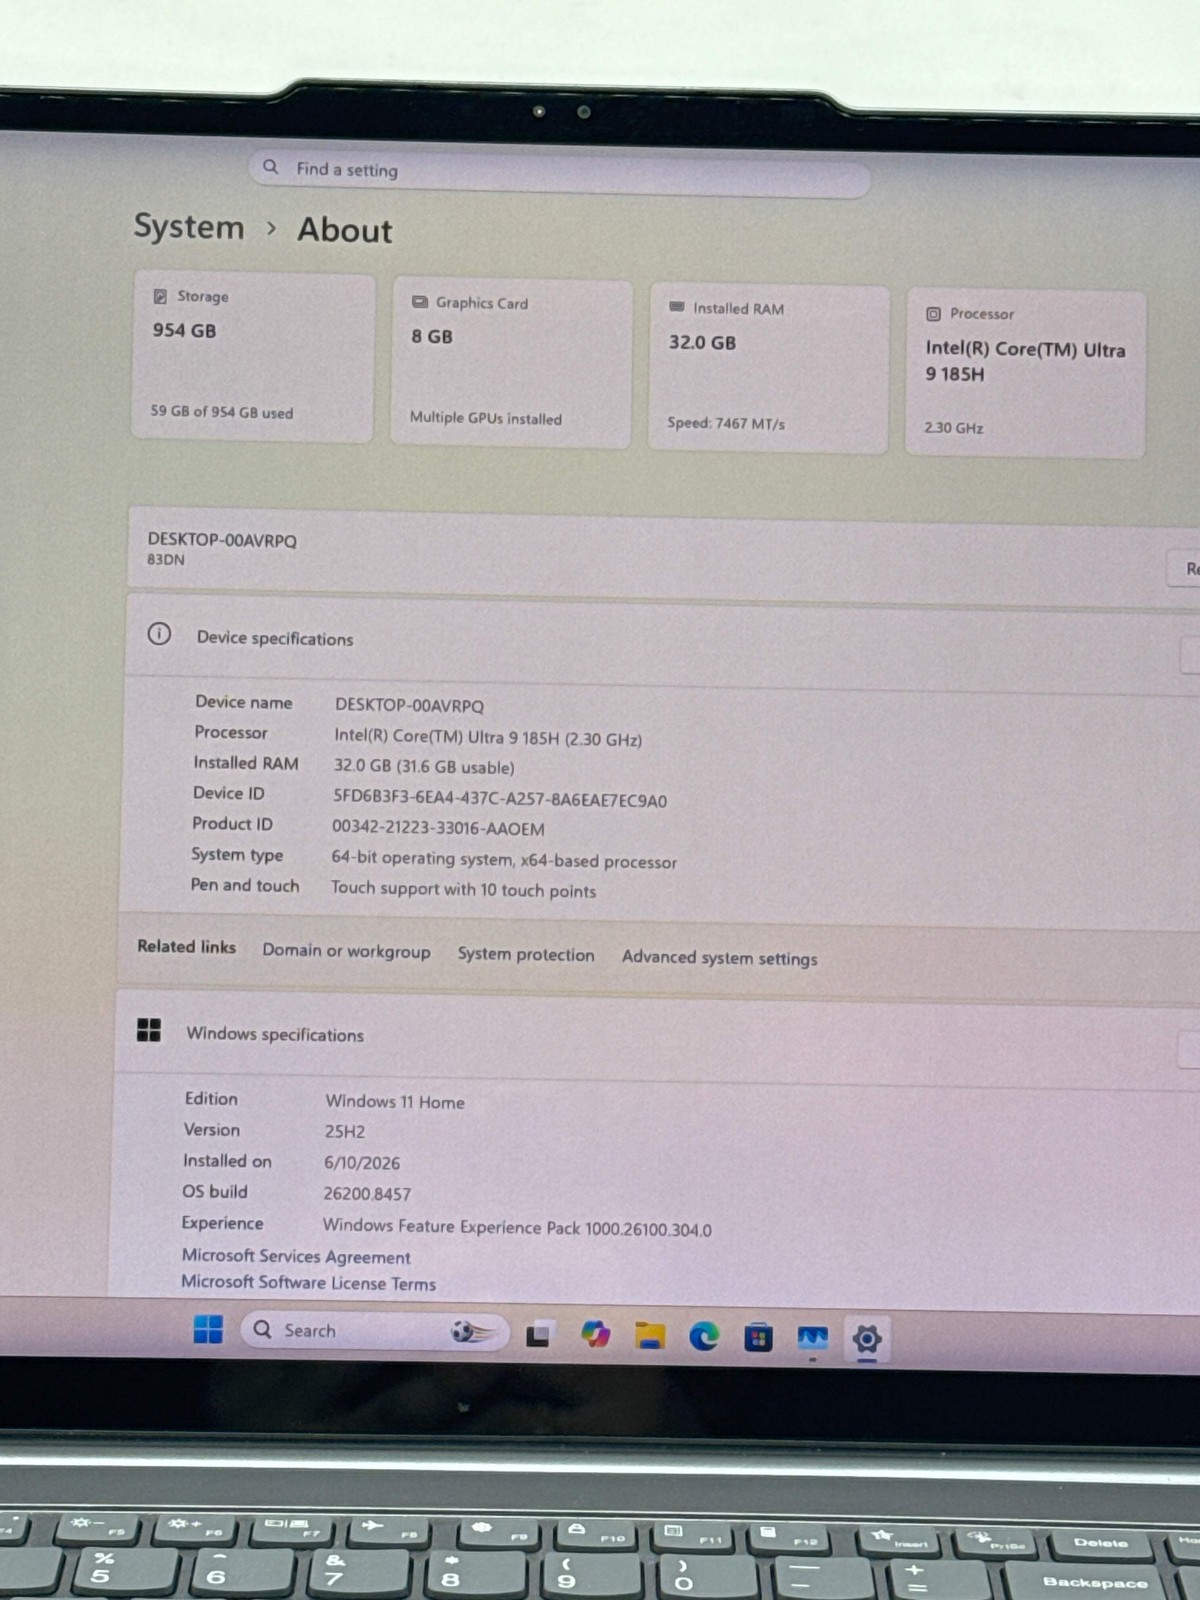The width and height of the screenshot is (1200, 1600).
Task: Open Microsoft Software License Terms link
Action: [308, 1282]
